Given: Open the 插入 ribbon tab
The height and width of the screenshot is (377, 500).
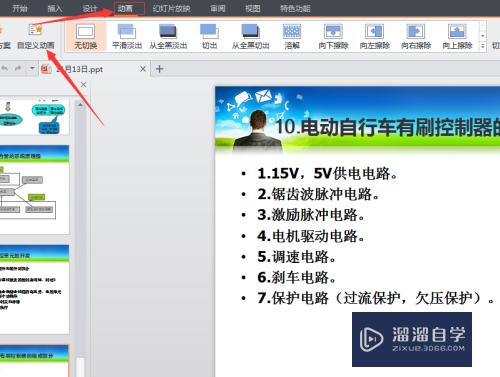Looking at the screenshot, I should tap(55, 8).
